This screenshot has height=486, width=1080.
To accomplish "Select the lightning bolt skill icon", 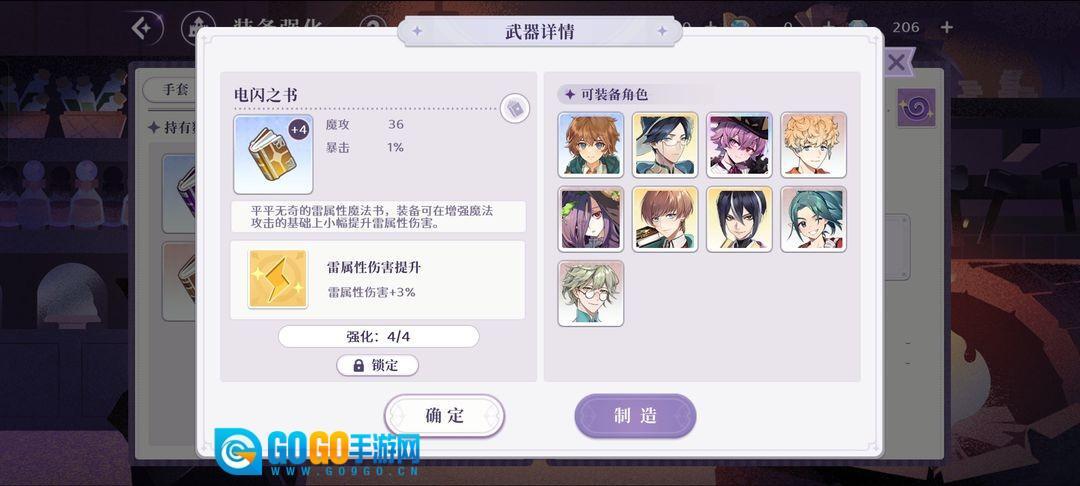I will tap(278, 279).
